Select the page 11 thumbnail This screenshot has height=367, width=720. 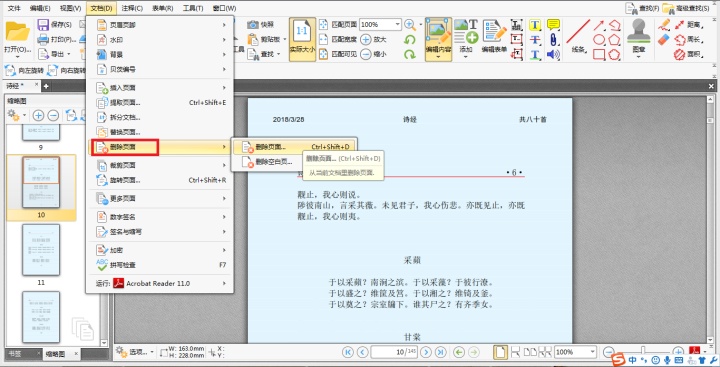pos(41,250)
